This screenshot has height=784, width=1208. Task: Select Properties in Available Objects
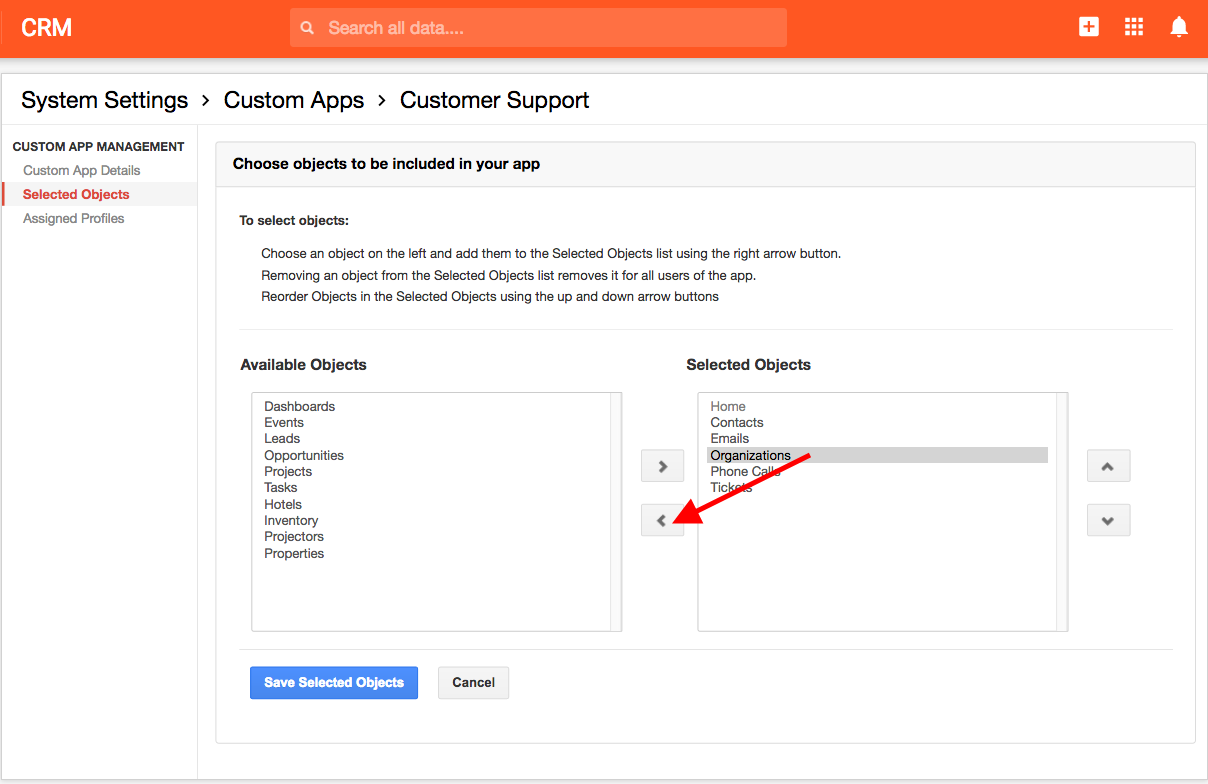[x=294, y=553]
